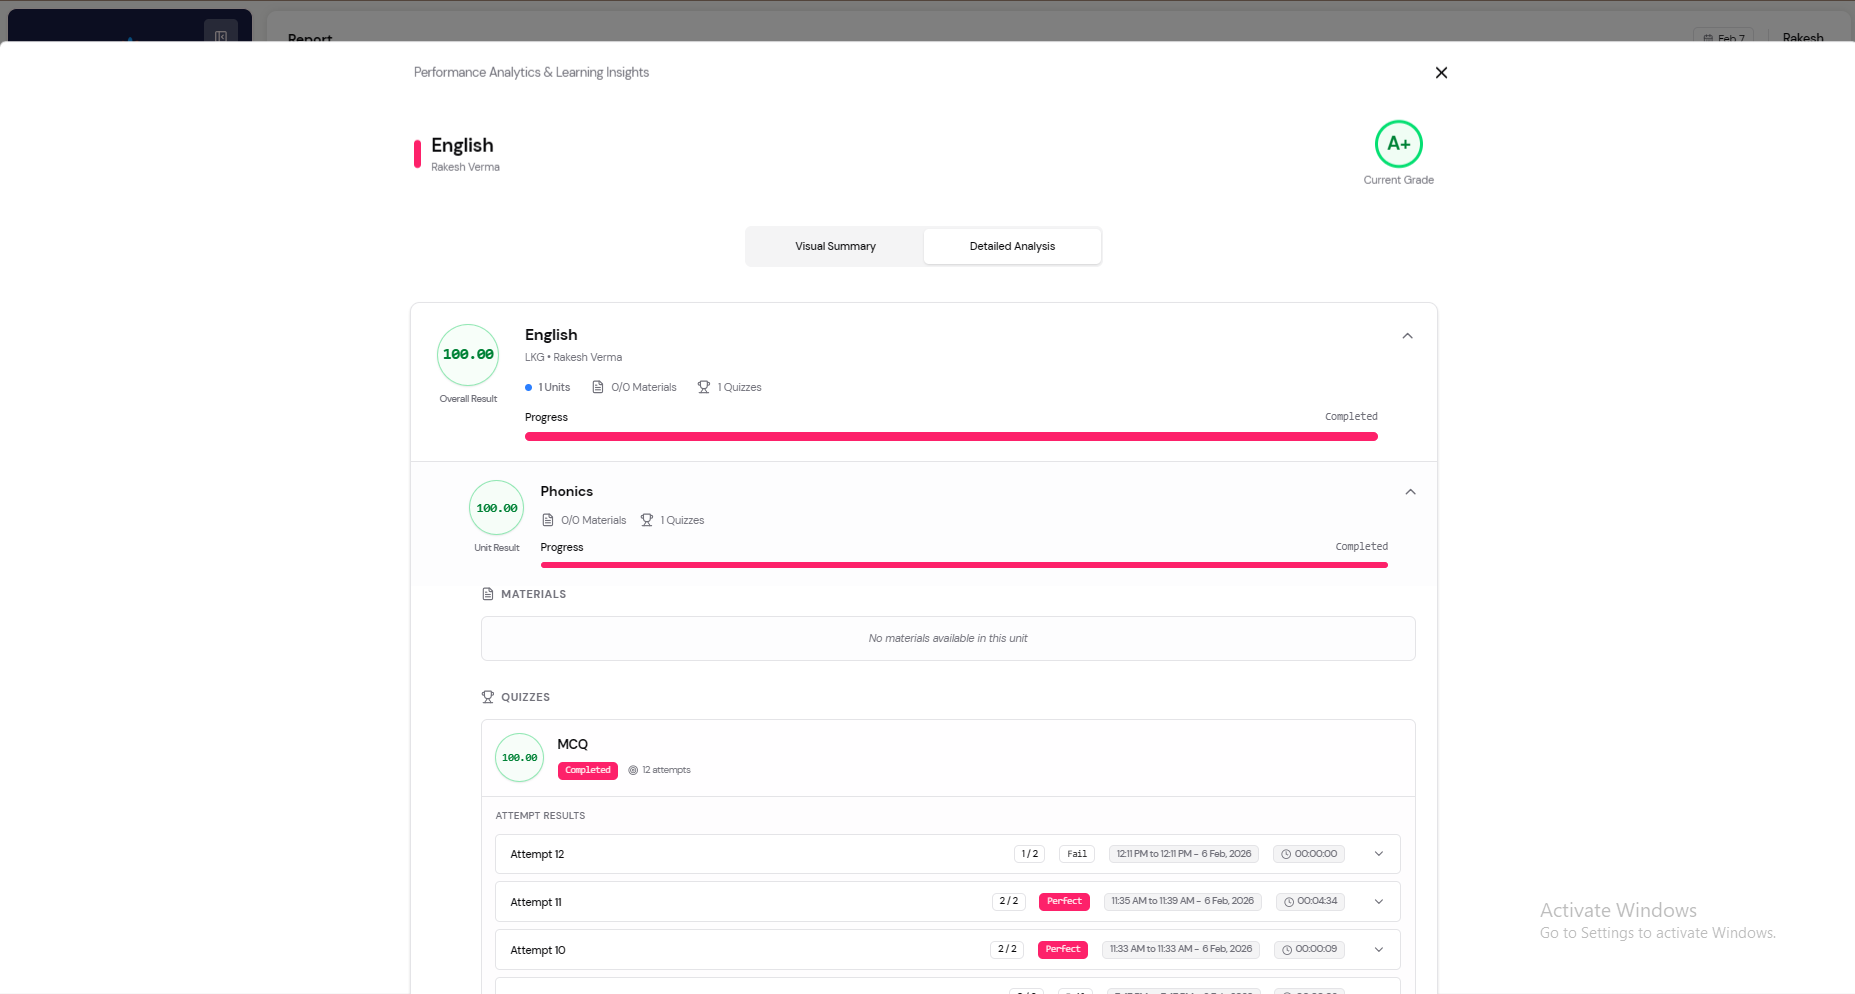
Task: Select the Detailed Analysis tab
Action: (x=1012, y=246)
